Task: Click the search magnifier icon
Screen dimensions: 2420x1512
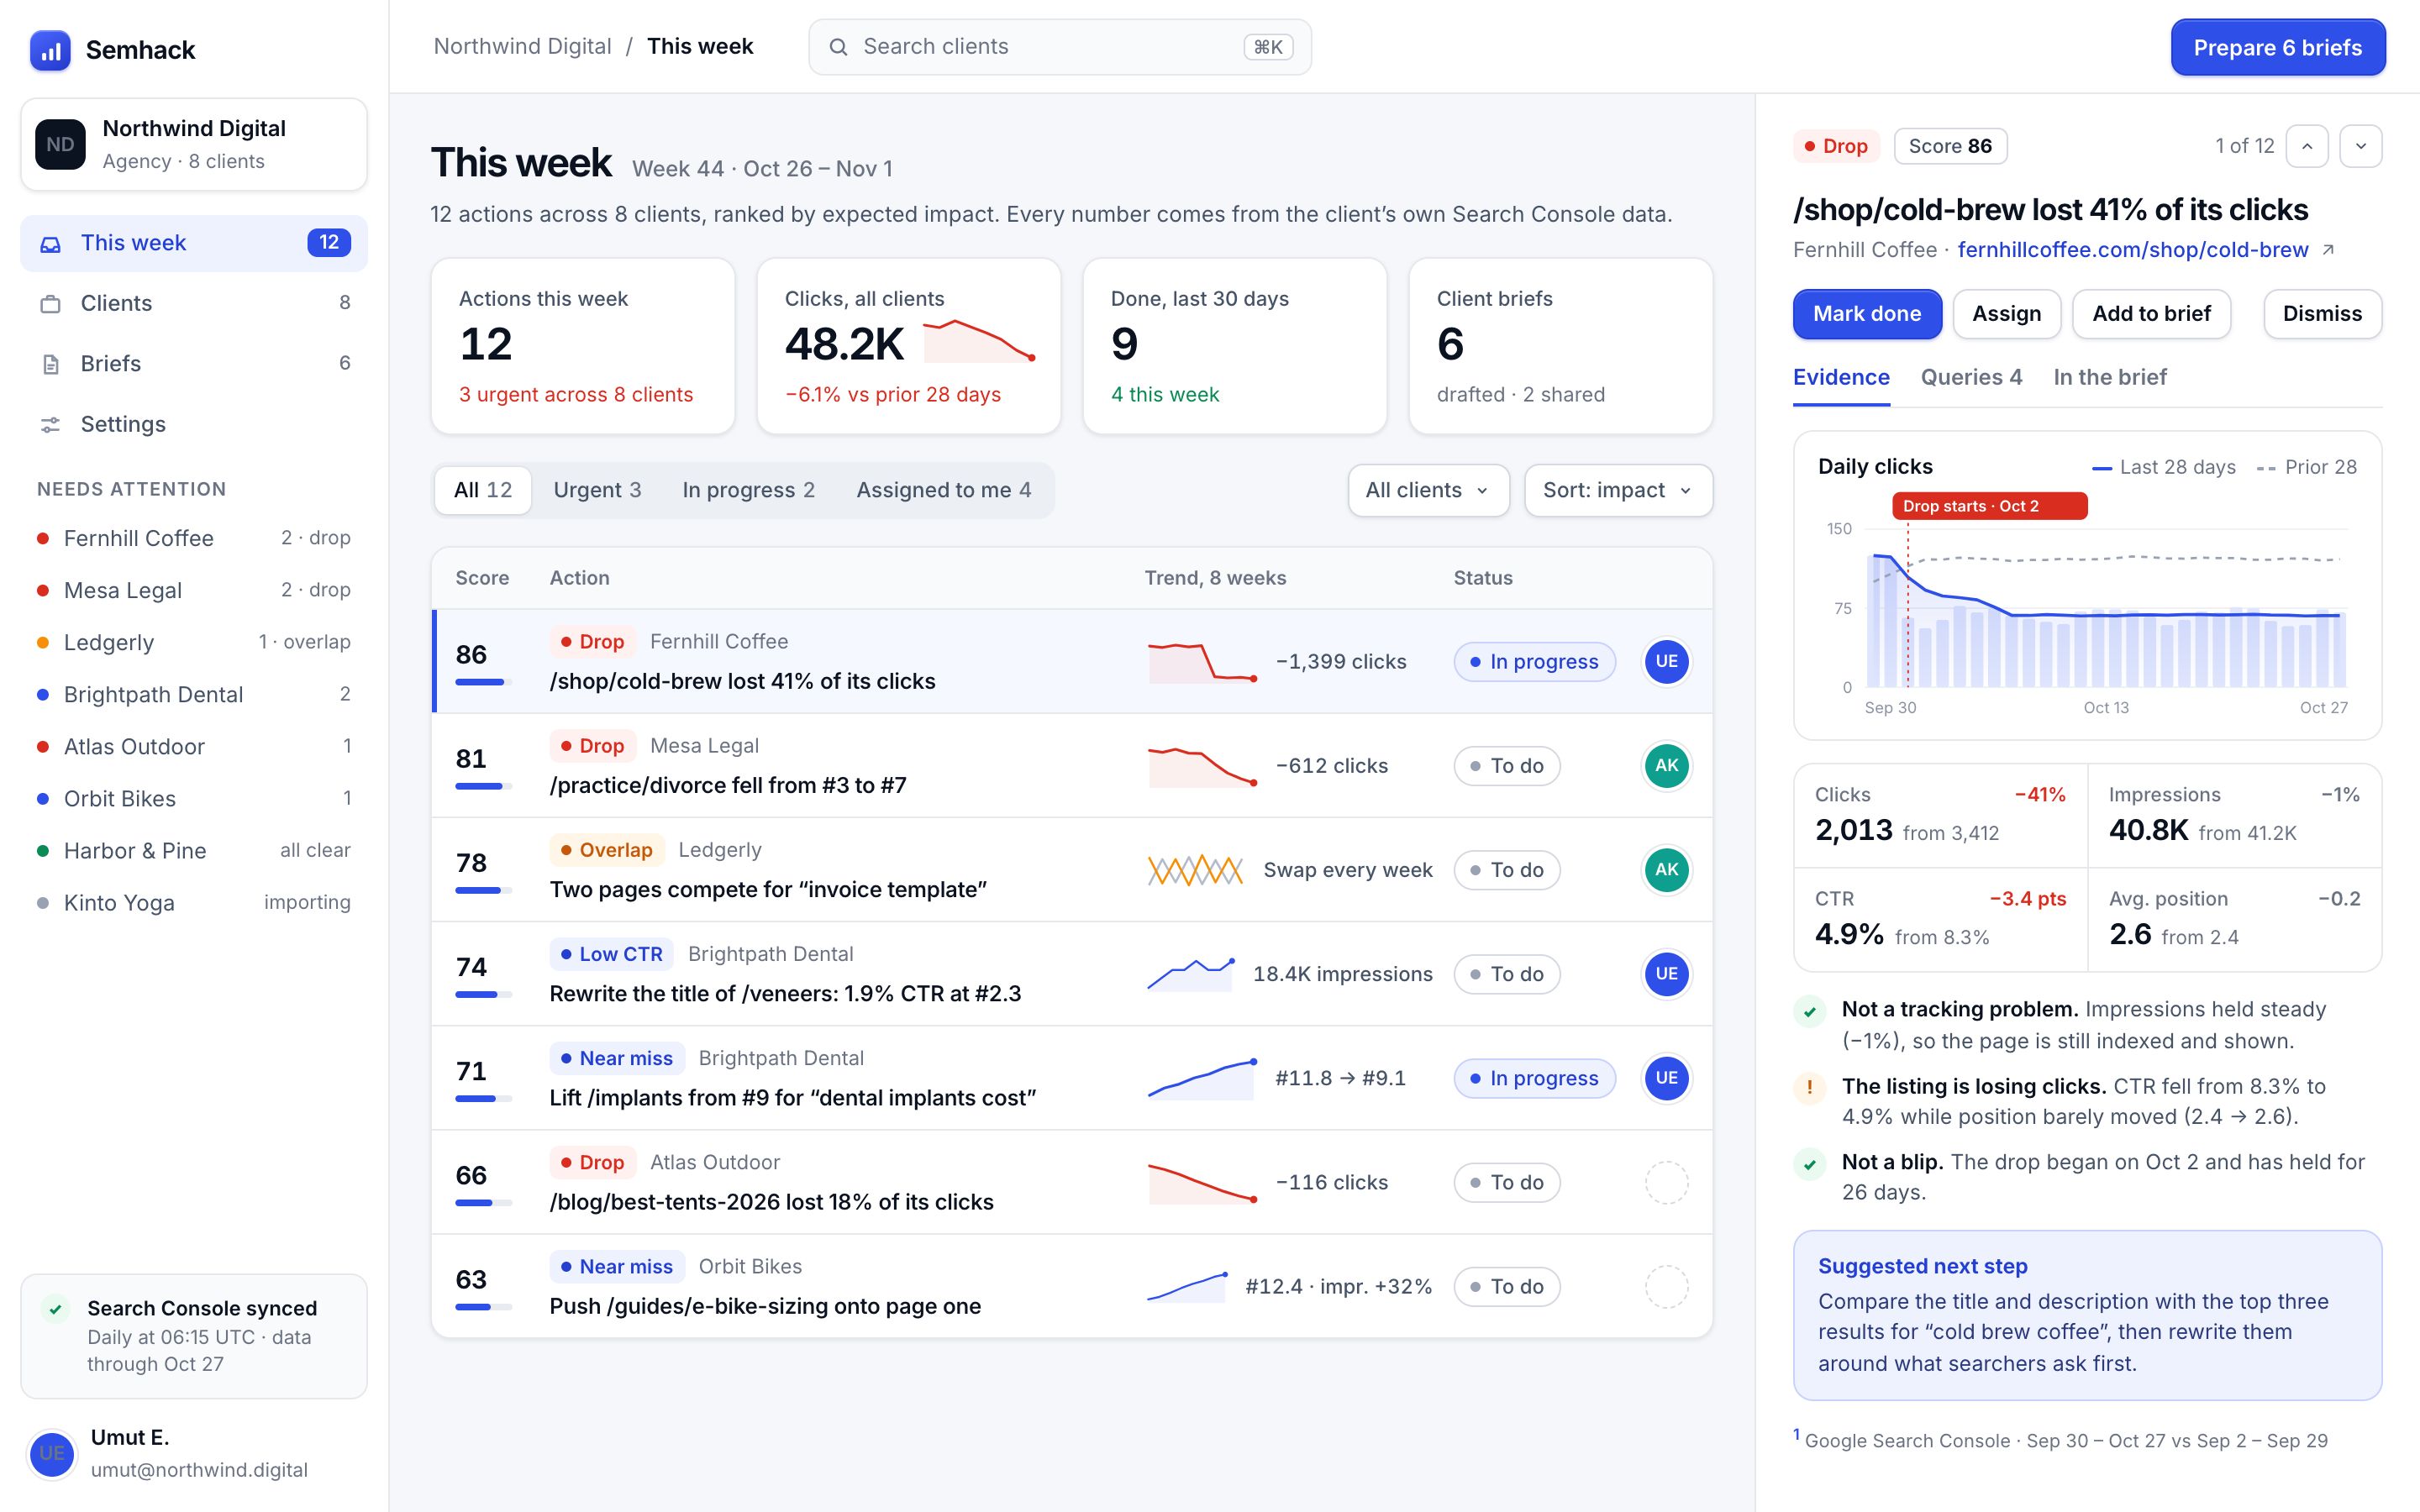Action: tap(838, 47)
